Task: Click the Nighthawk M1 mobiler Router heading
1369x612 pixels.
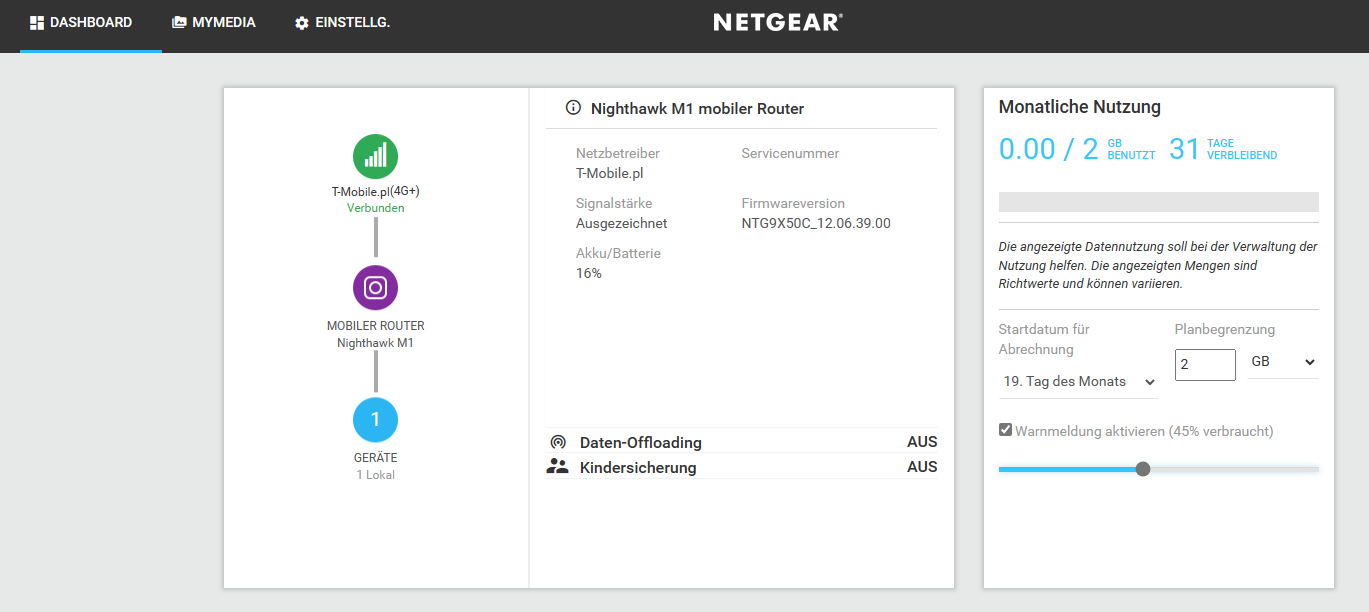Action: tap(697, 108)
